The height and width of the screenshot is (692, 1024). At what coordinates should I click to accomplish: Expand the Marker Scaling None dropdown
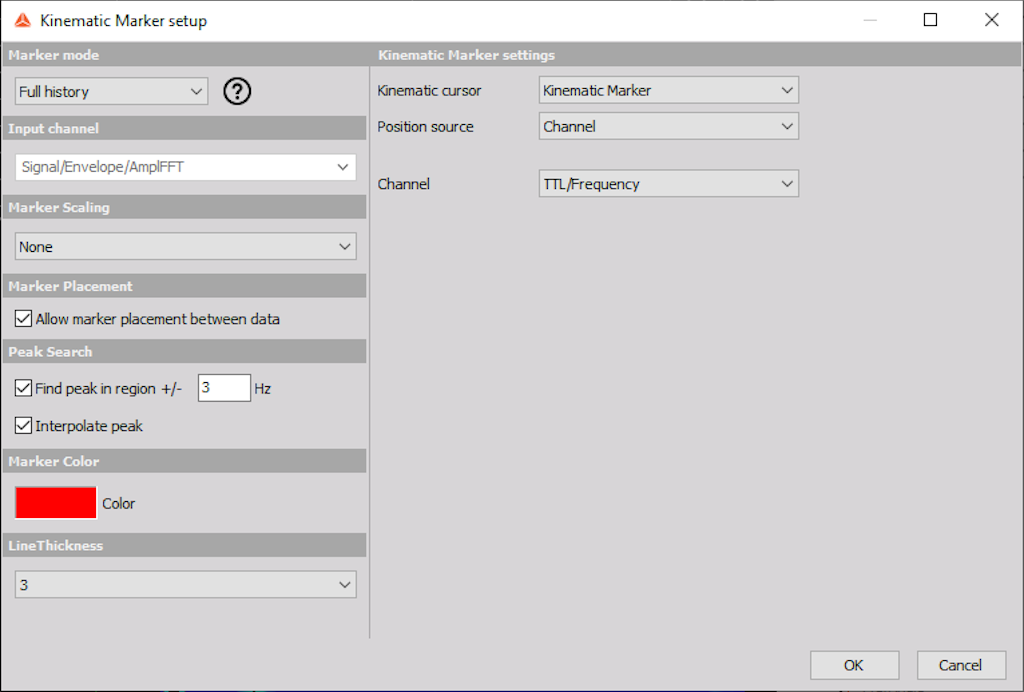185,247
